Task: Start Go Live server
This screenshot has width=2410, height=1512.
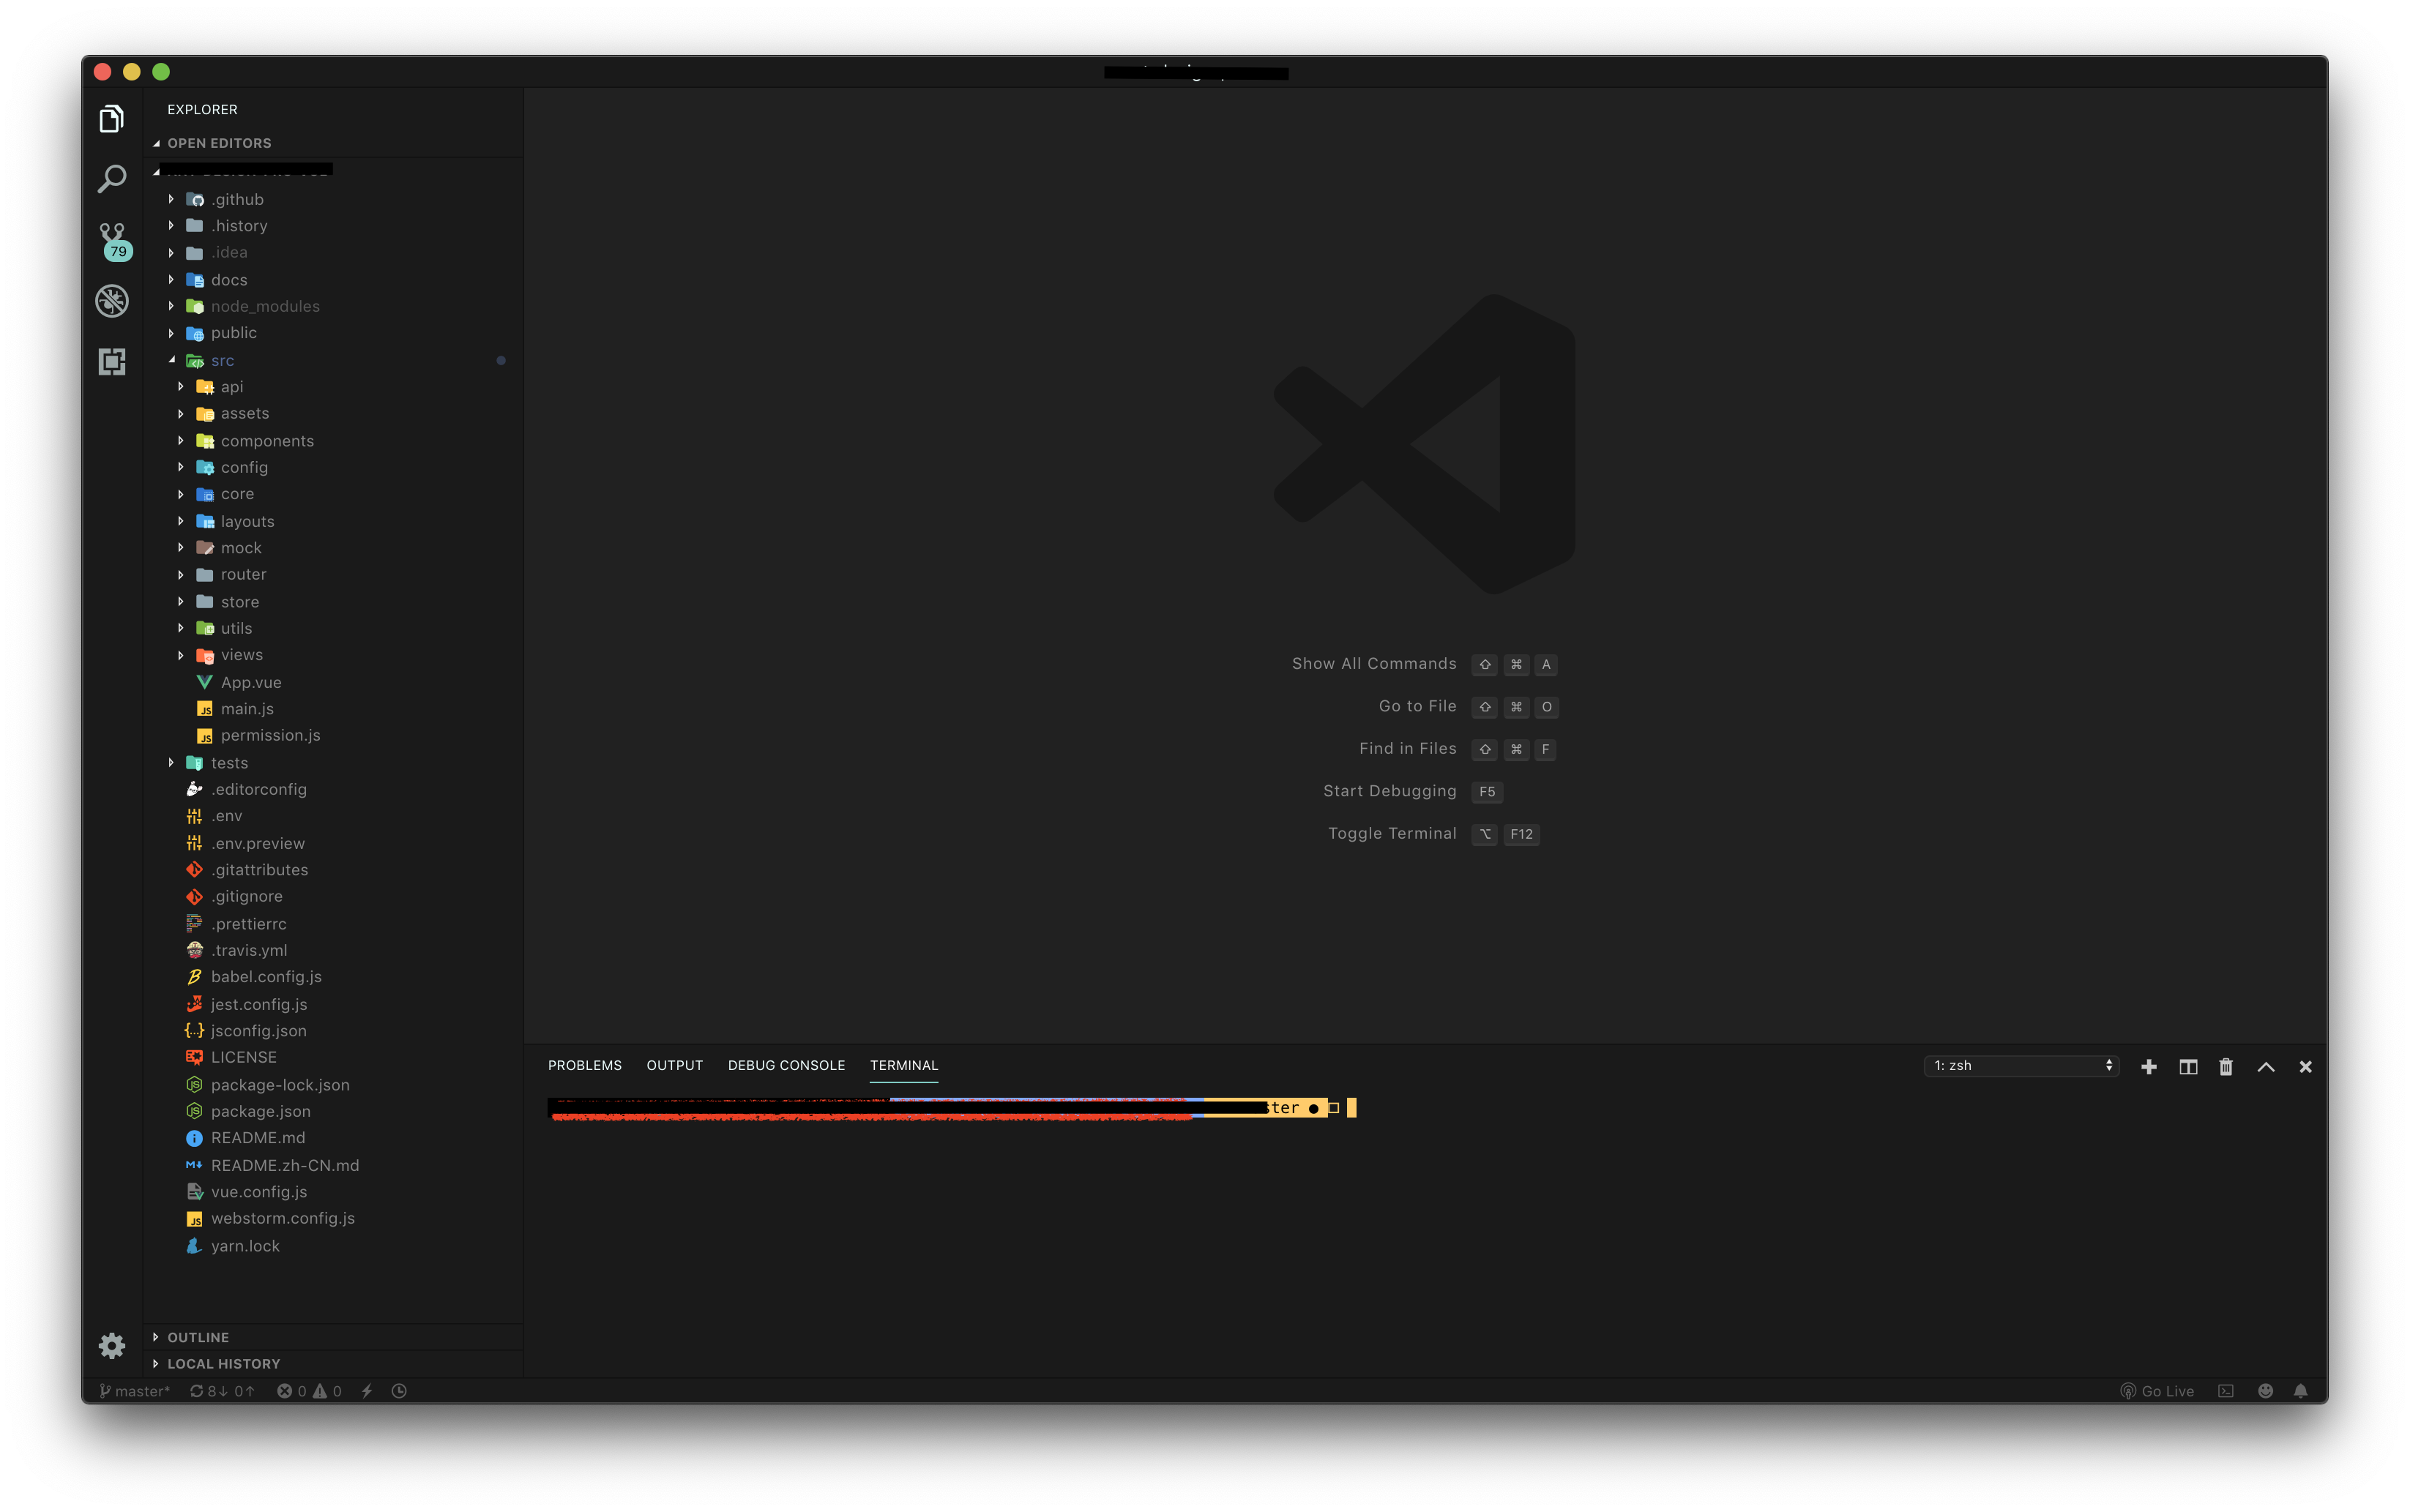Action: pyautogui.click(x=2157, y=1391)
